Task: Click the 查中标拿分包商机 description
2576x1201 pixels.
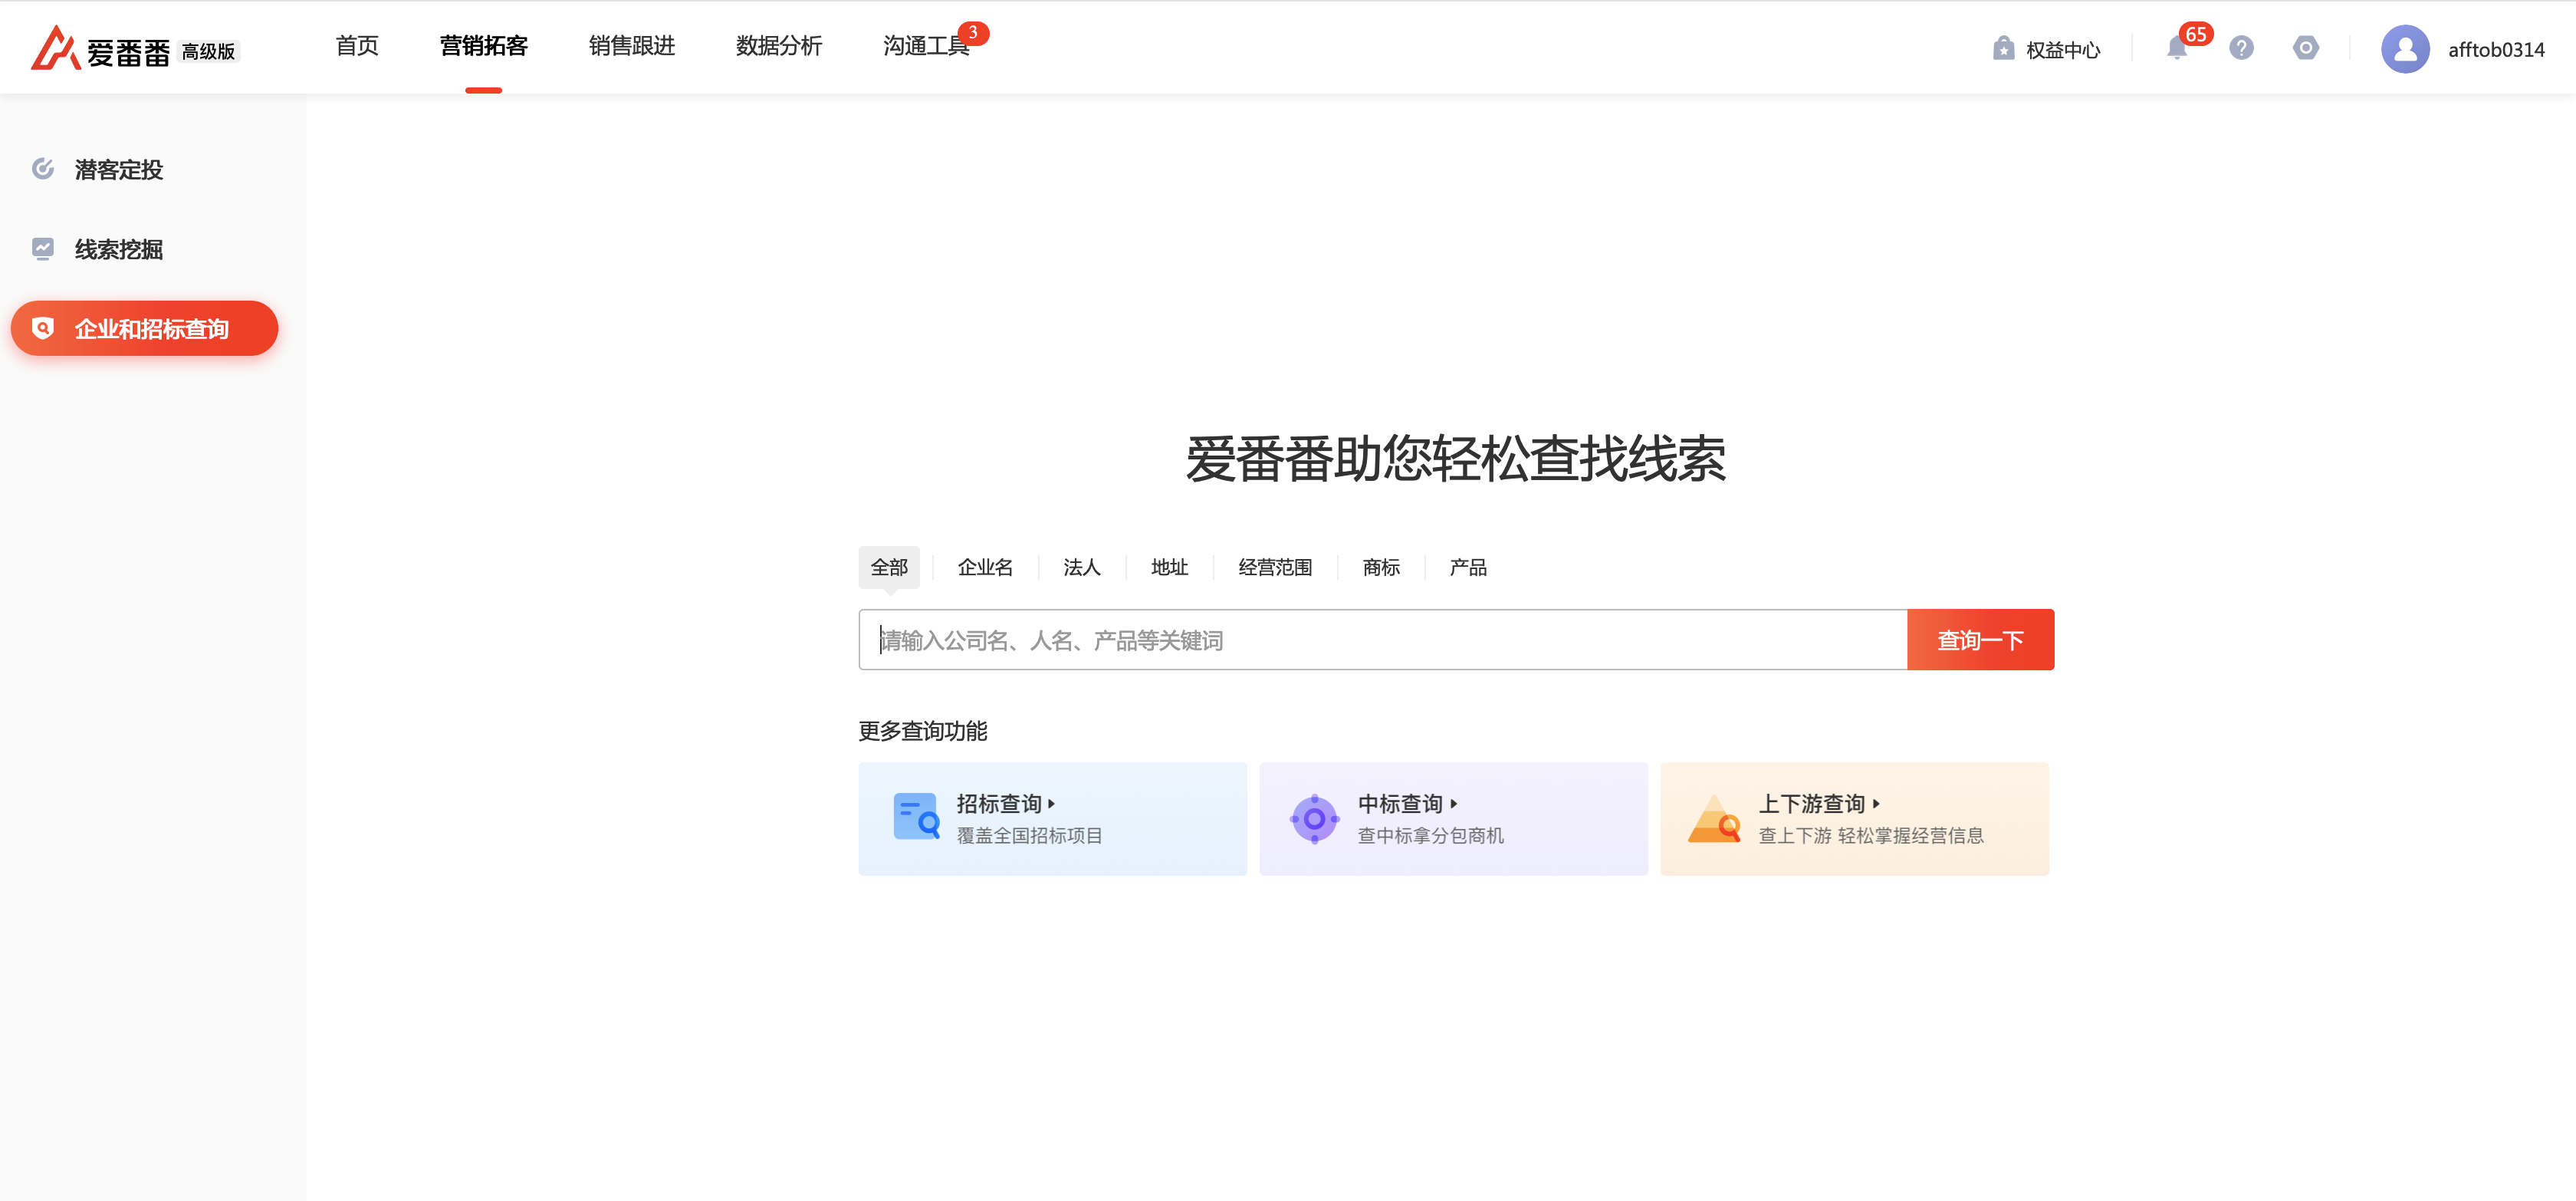Action: [1430, 836]
